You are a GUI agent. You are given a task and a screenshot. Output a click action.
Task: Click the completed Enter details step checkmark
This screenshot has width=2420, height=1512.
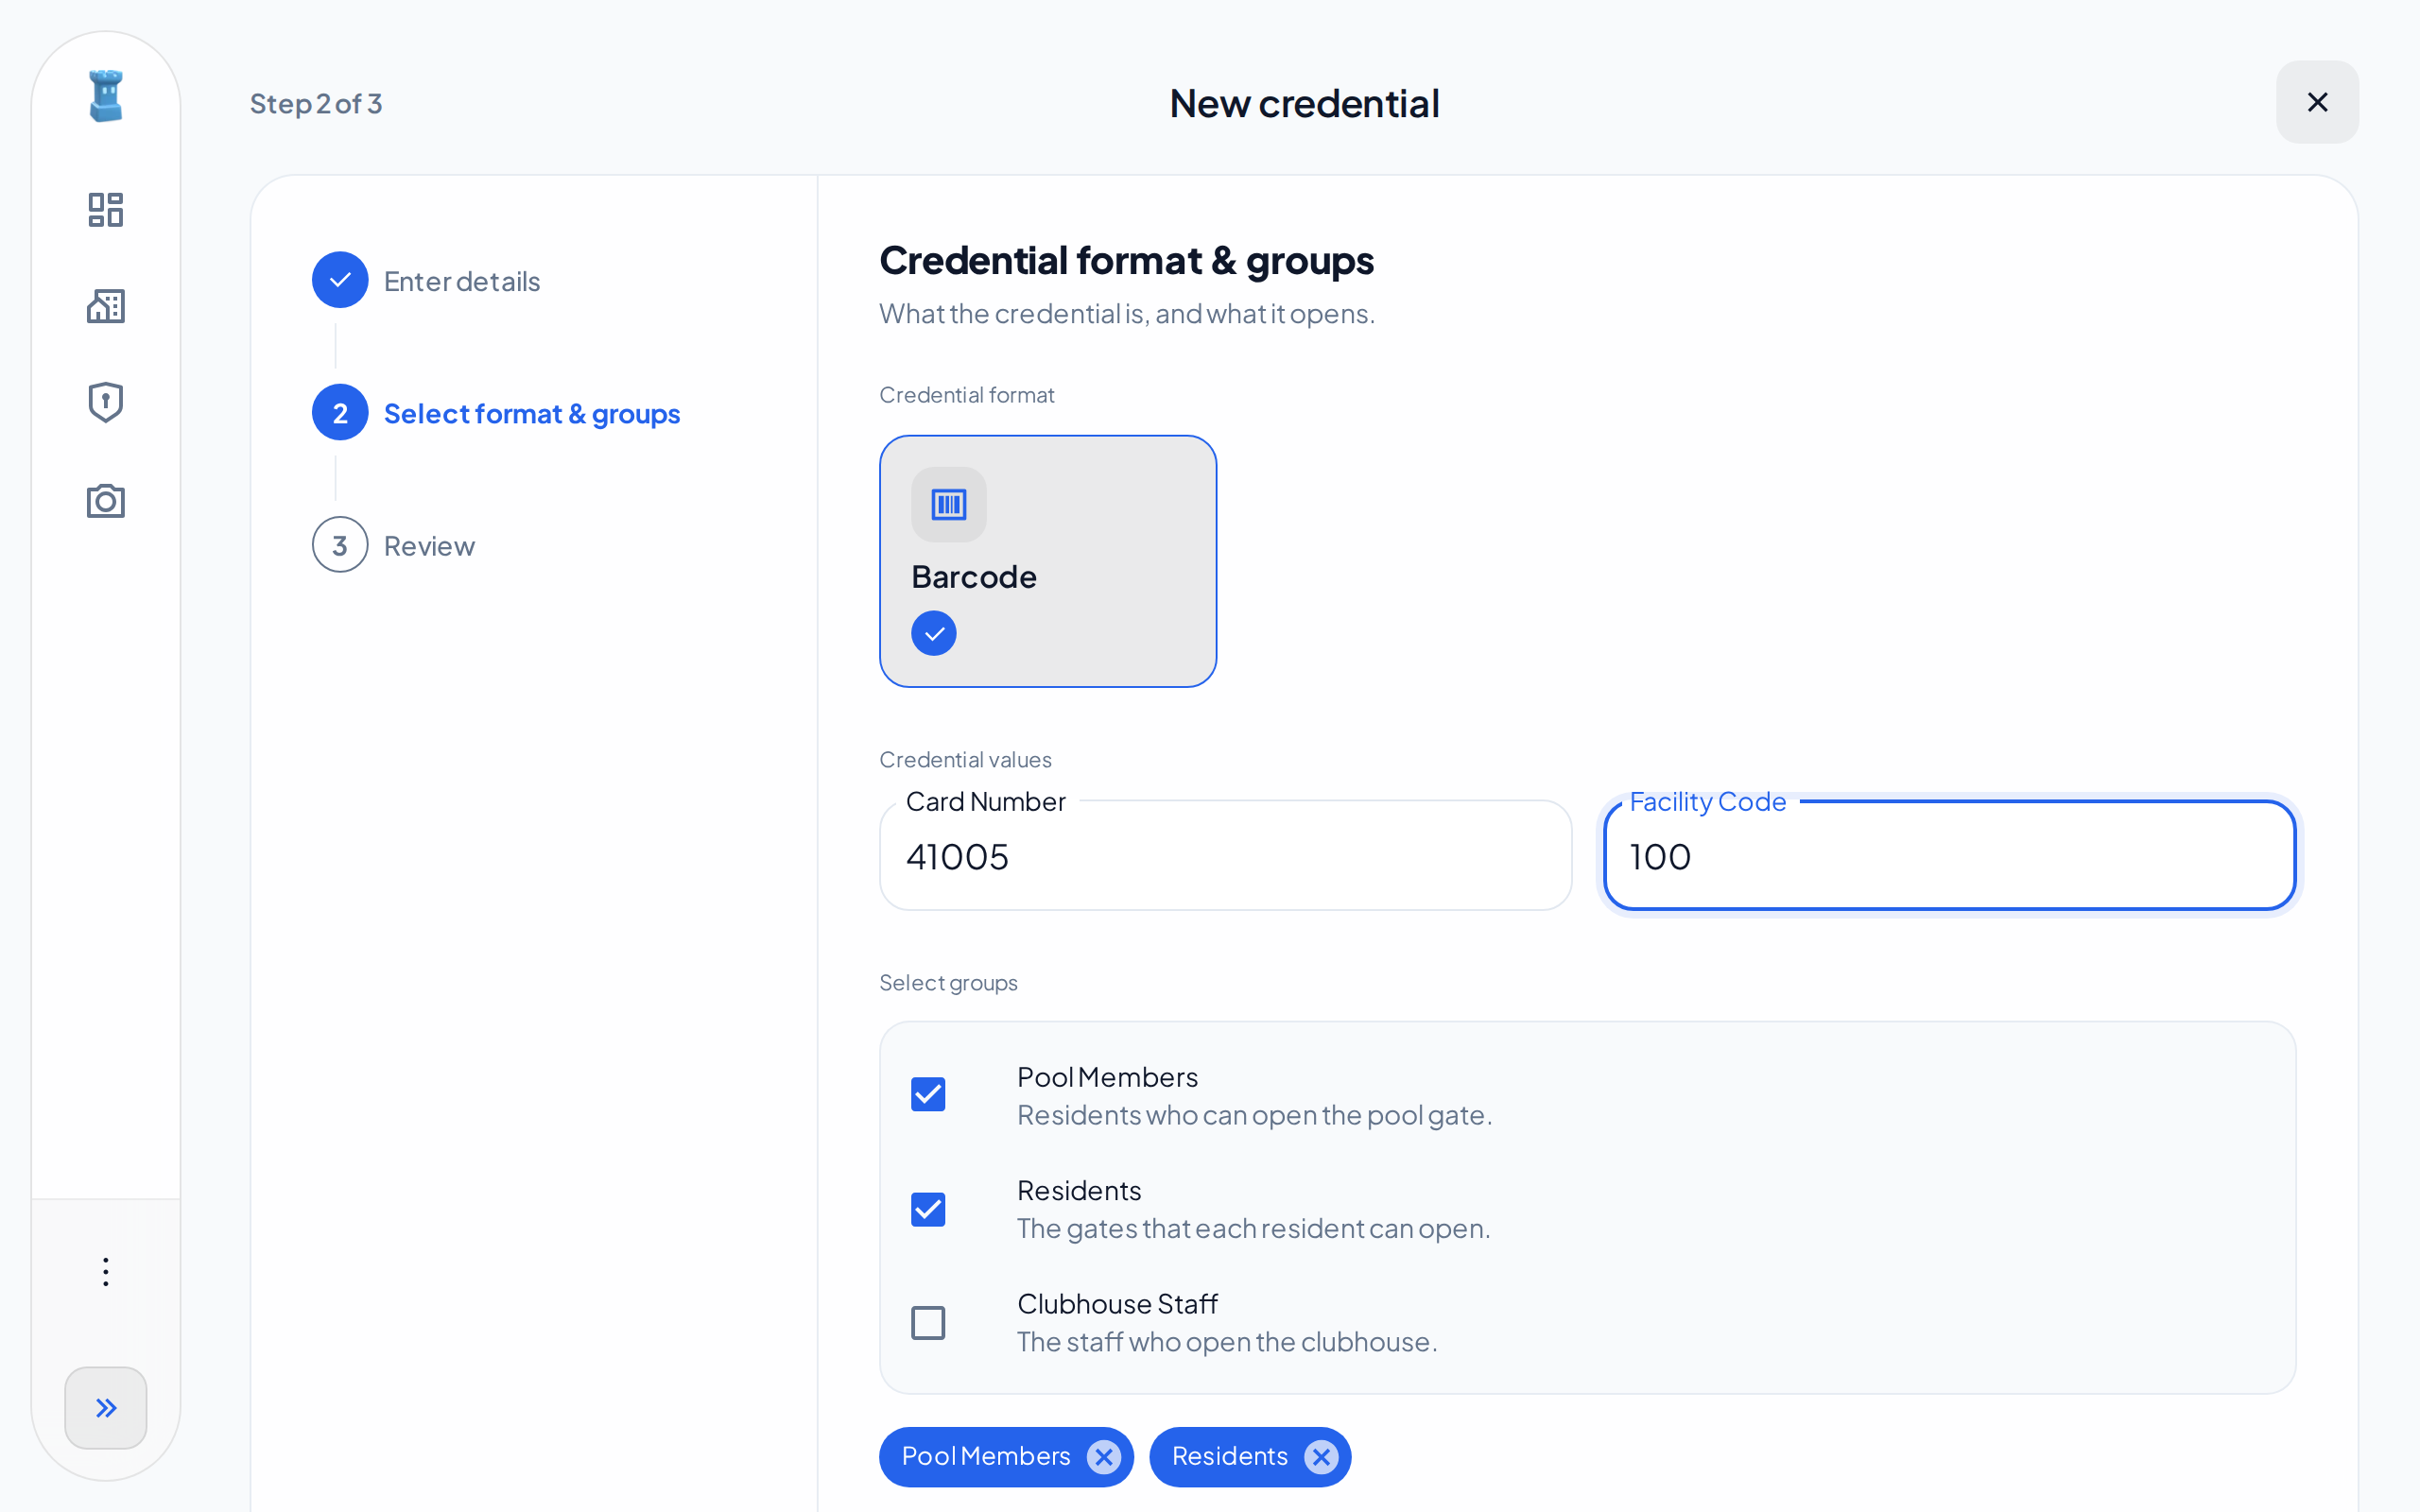340,280
